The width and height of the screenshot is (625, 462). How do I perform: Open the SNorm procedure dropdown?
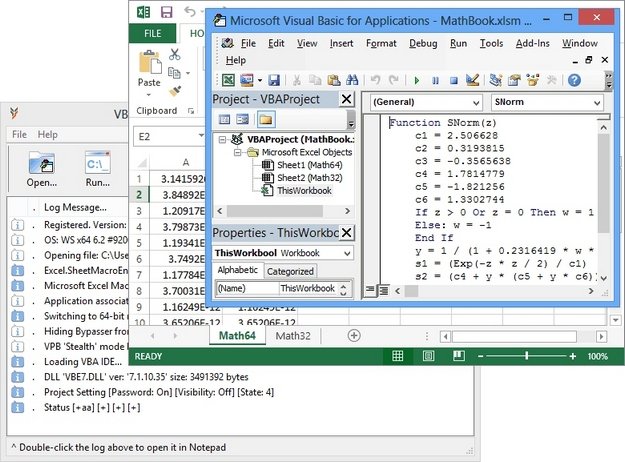[597, 102]
